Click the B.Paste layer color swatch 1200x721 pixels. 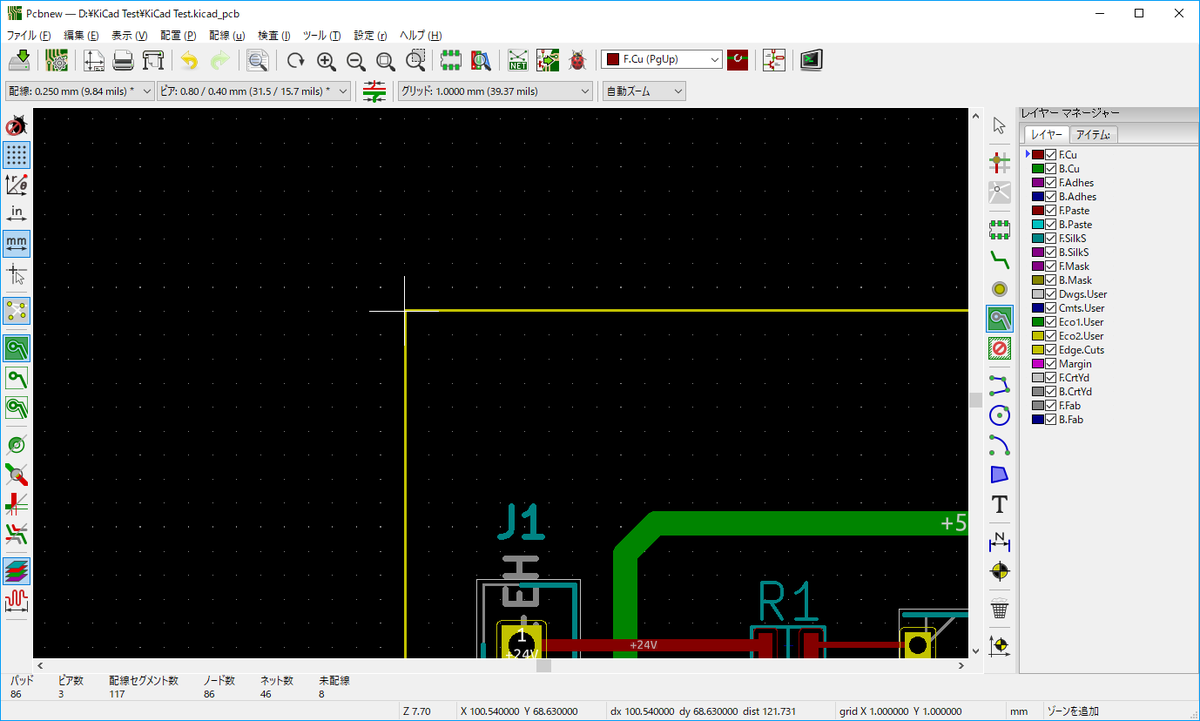[1038, 225]
